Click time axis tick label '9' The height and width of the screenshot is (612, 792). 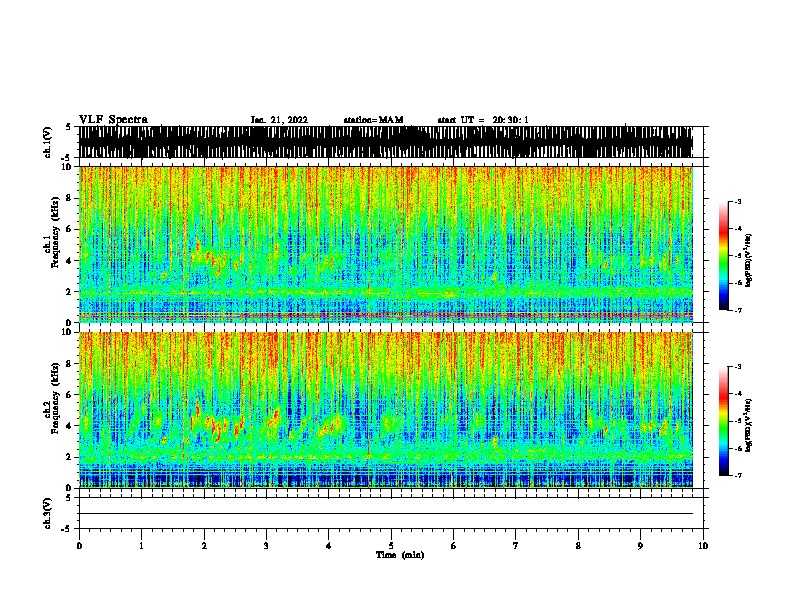(x=640, y=546)
